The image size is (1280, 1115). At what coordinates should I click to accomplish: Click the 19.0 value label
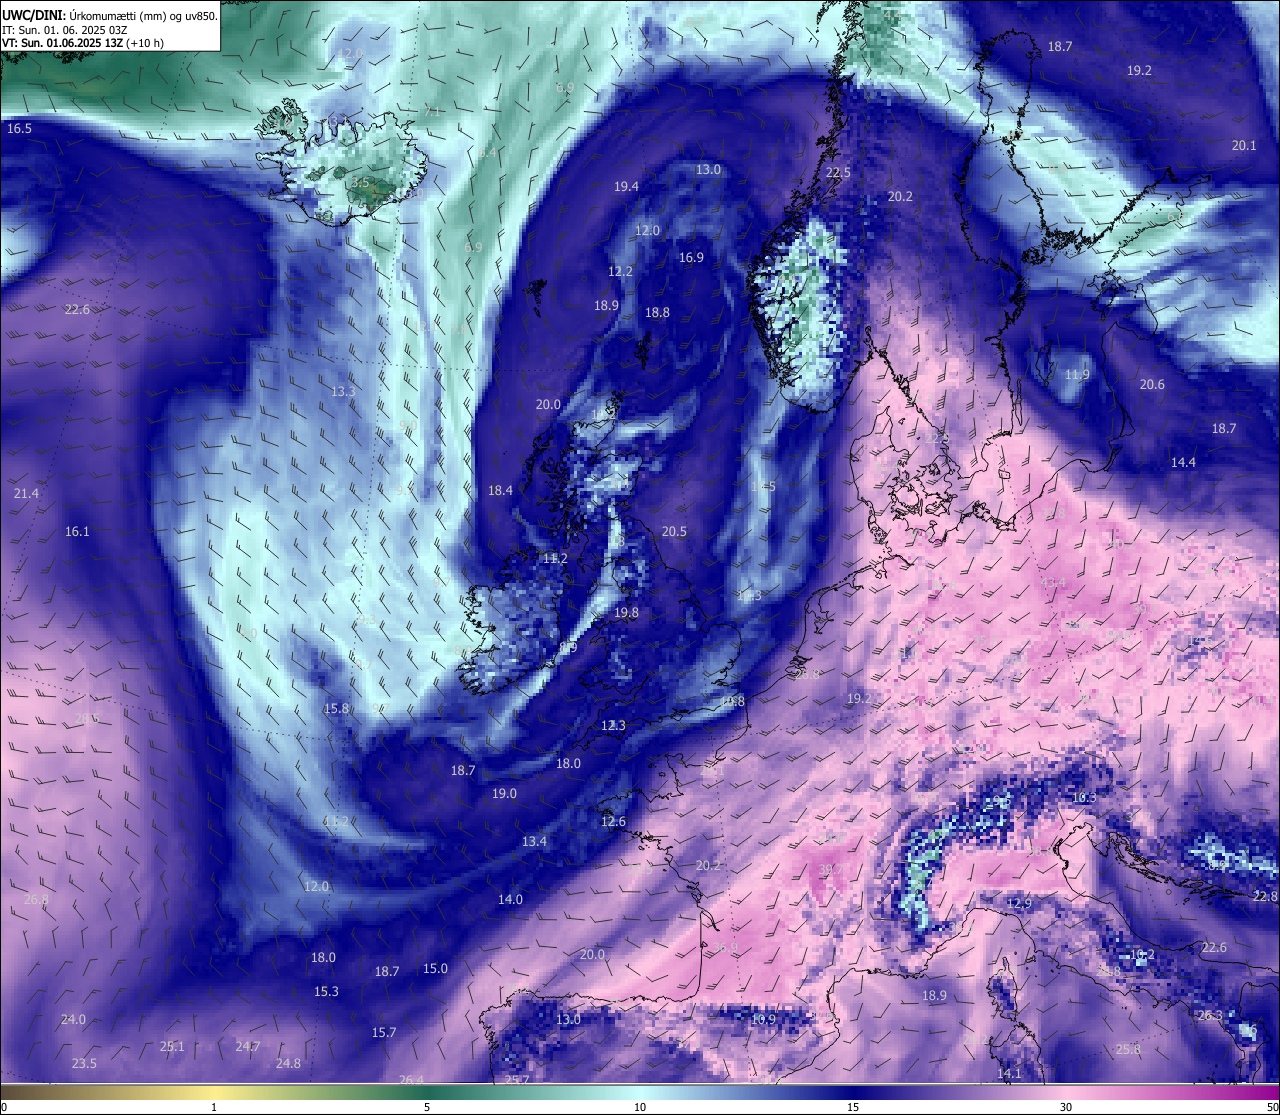pyautogui.click(x=505, y=793)
